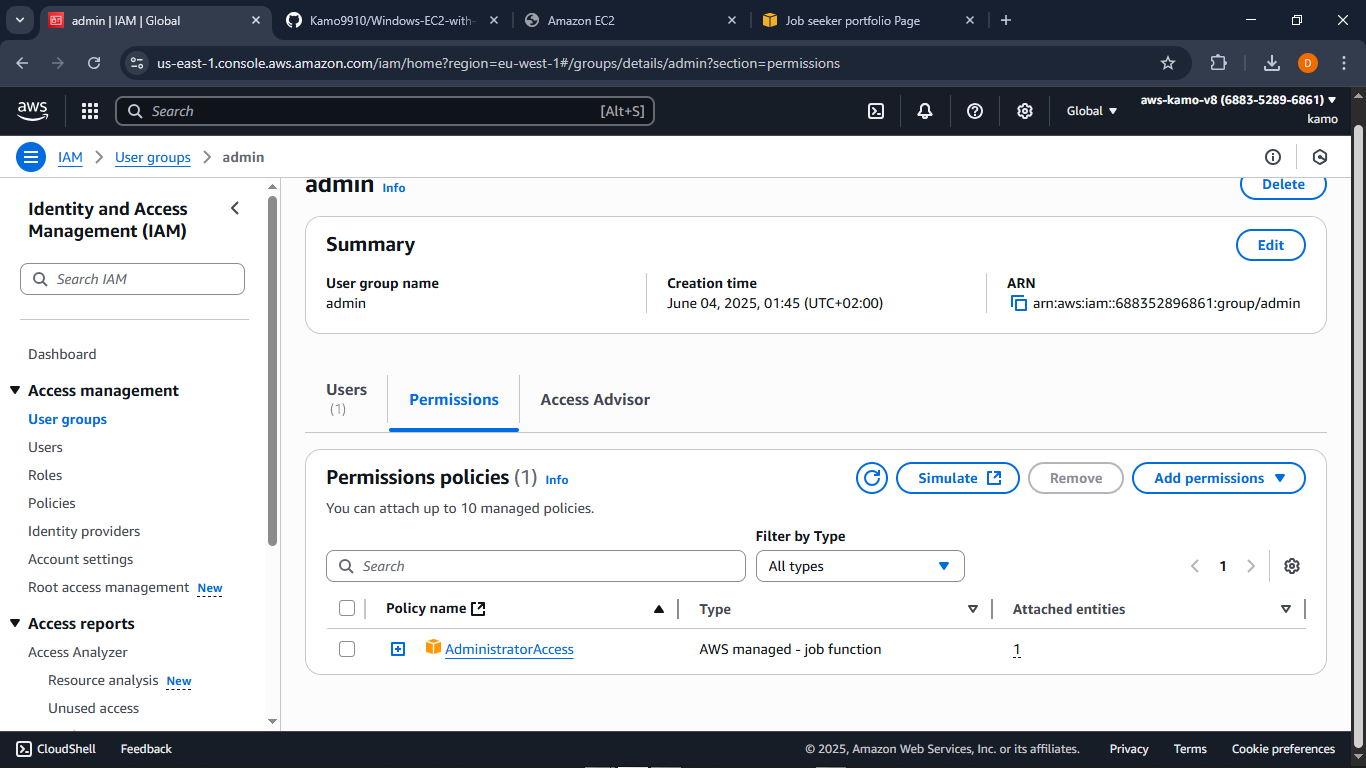
Task: Open the Add permissions dropdown
Action: tap(1218, 478)
